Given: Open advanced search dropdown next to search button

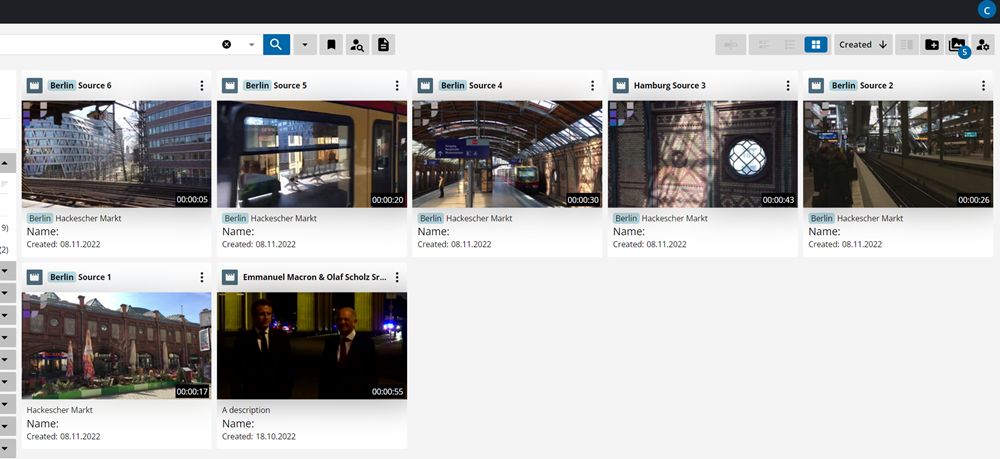Looking at the screenshot, I should click(305, 45).
